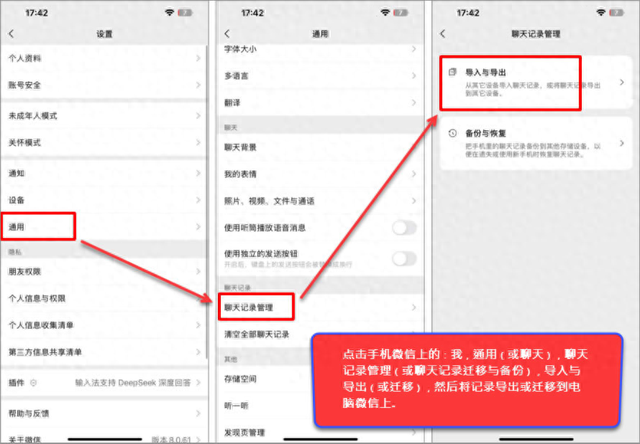The image size is (640, 444).
Task: Open 帮助与反馈
Action: (104, 413)
